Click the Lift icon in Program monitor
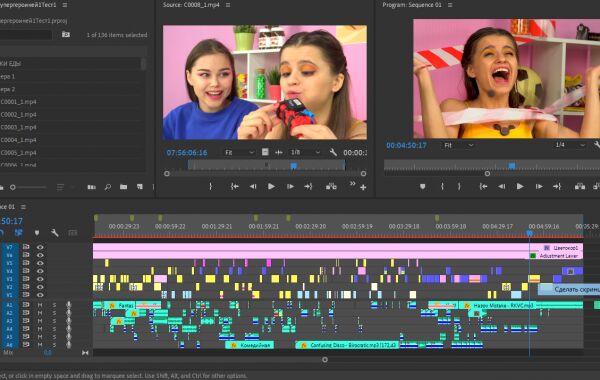600x380 pixels. click(579, 186)
